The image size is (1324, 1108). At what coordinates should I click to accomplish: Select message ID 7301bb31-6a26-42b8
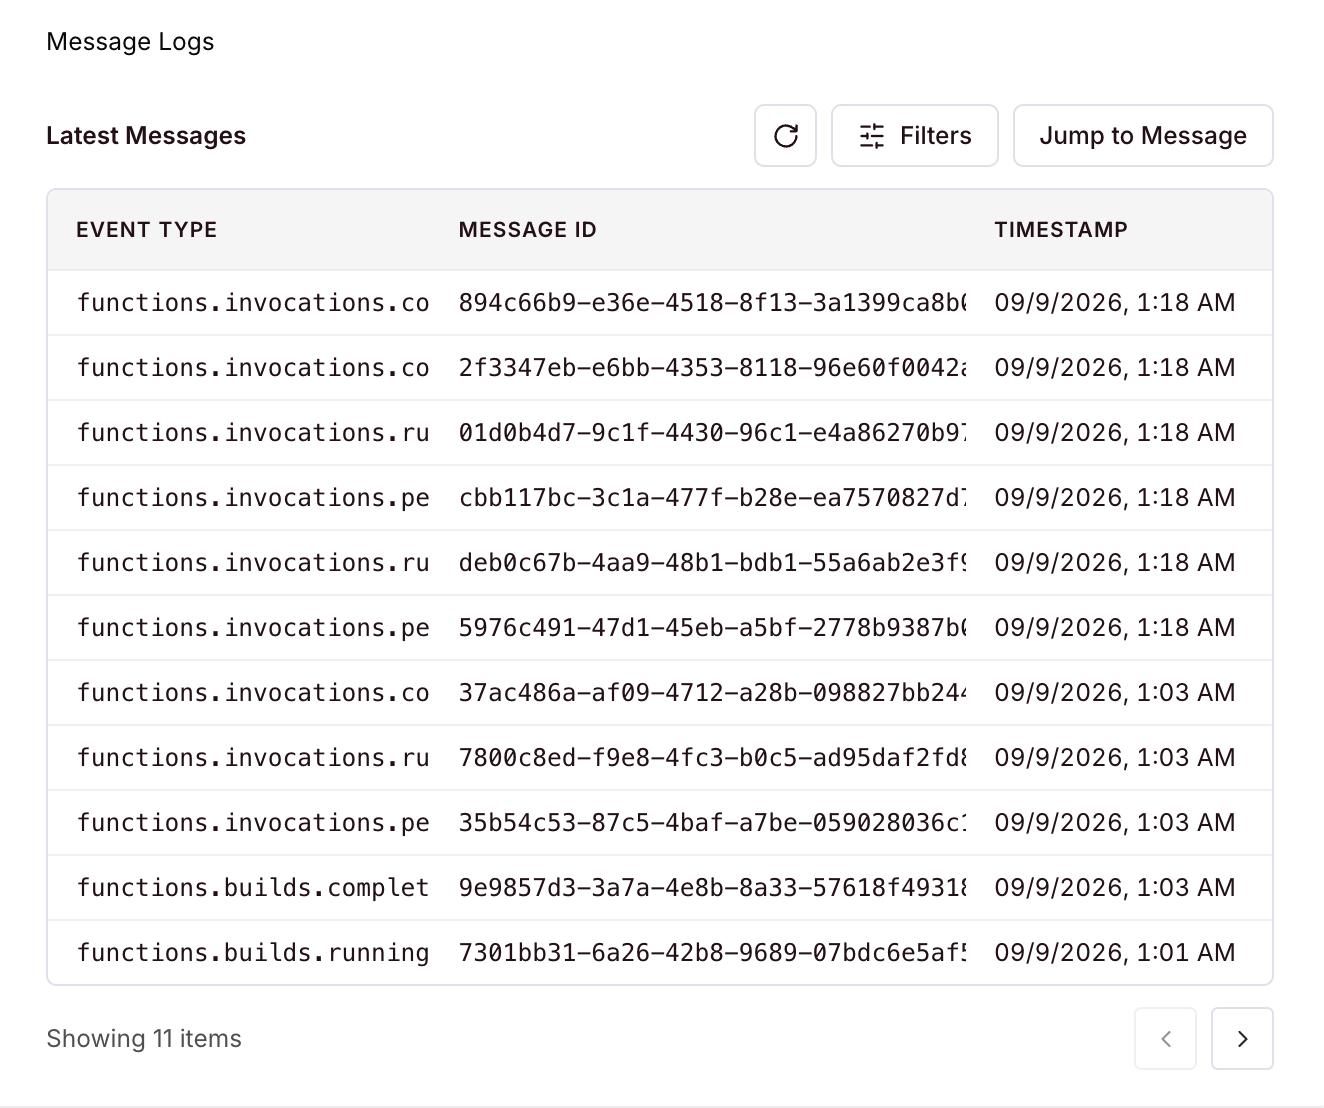tap(713, 952)
